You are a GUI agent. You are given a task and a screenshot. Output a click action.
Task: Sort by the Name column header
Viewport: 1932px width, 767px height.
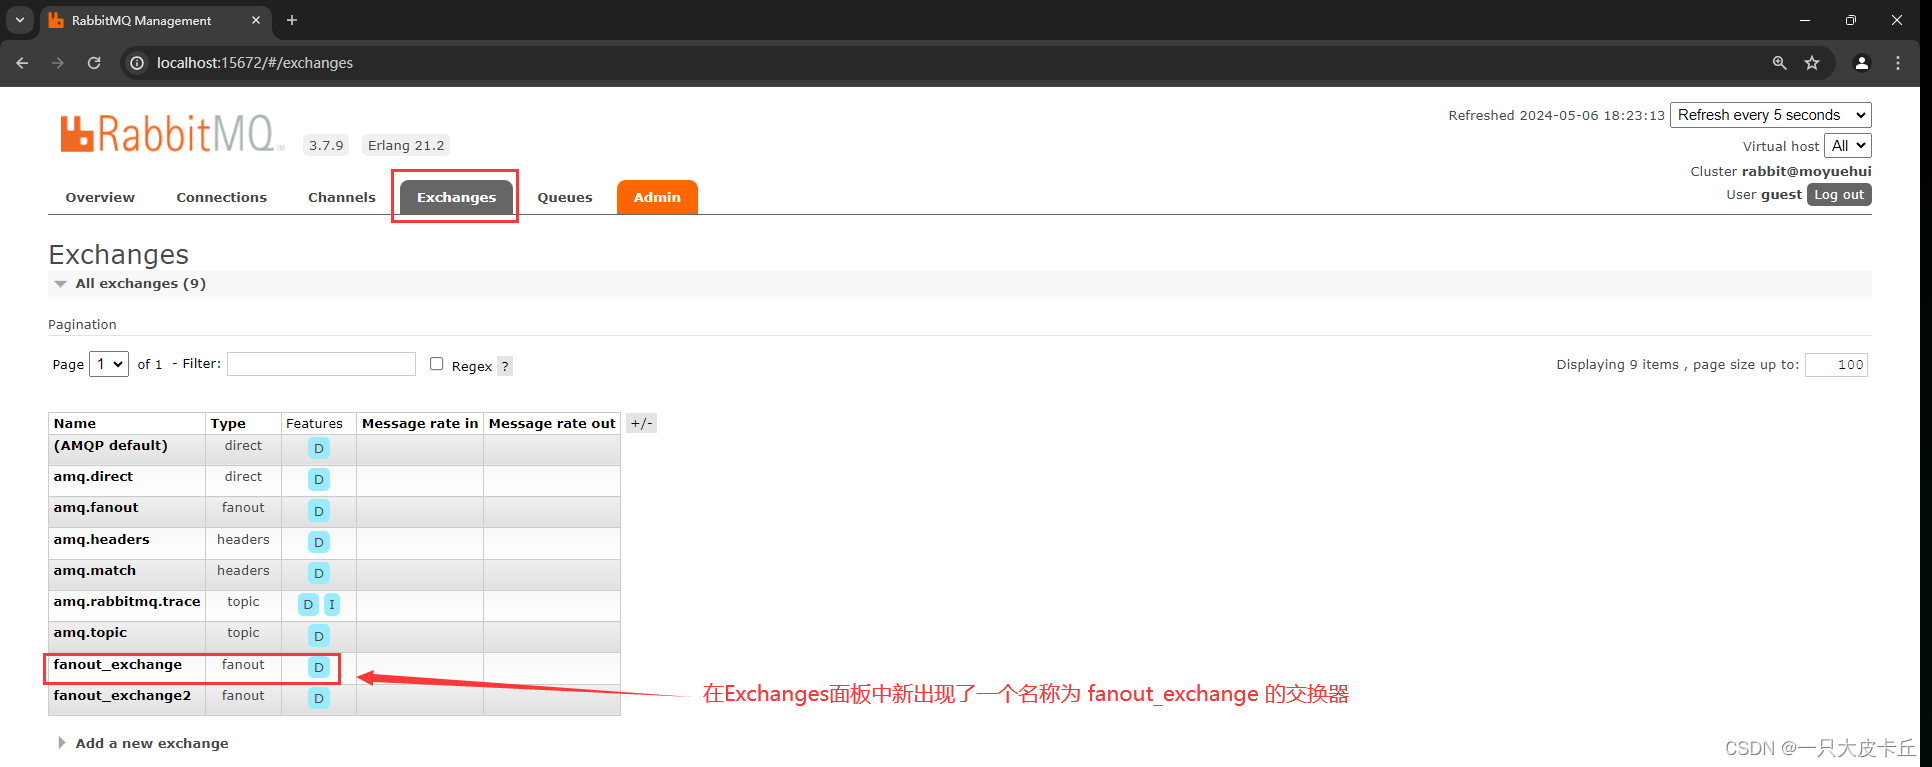(75, 423)
